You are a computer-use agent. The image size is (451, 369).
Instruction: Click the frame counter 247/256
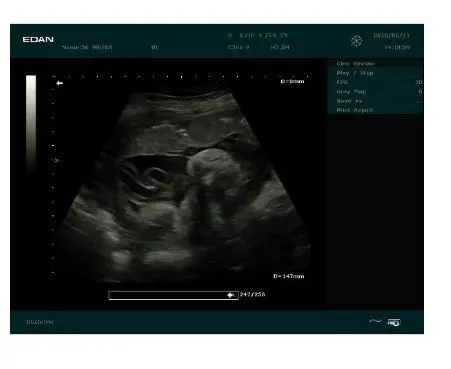click(x=252, y=295)
